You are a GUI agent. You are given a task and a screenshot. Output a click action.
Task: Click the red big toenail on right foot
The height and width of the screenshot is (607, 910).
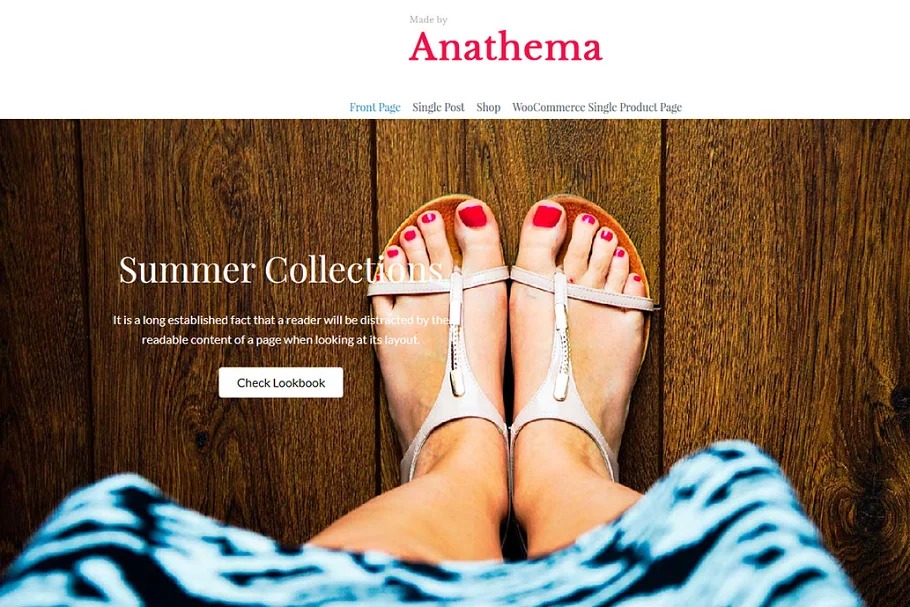[x=547, y=216]
